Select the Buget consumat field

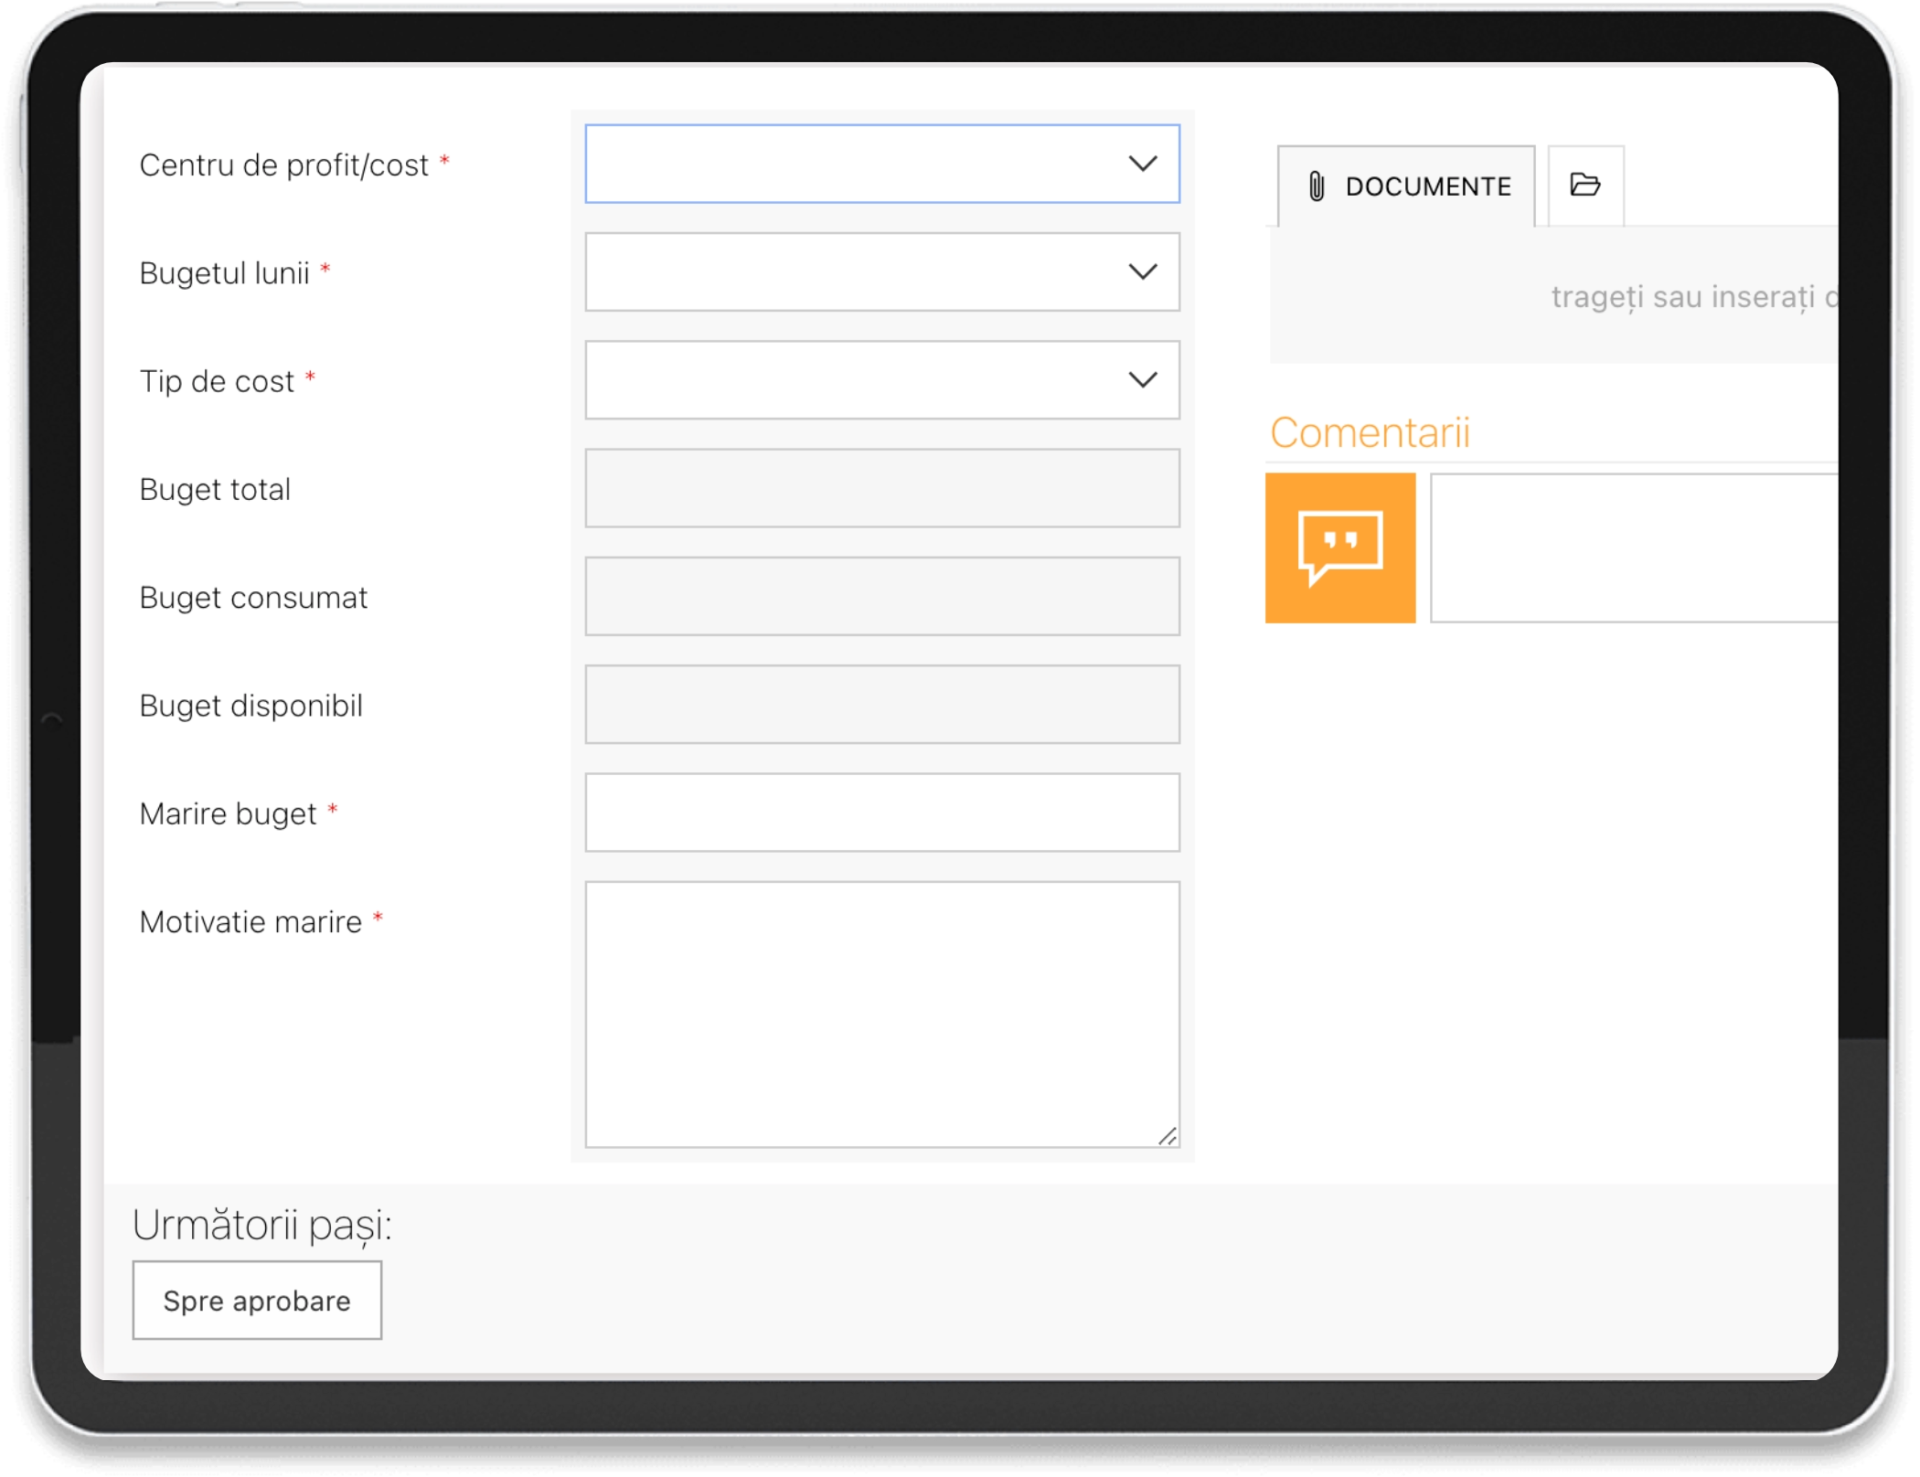click(x=882, y=596)
